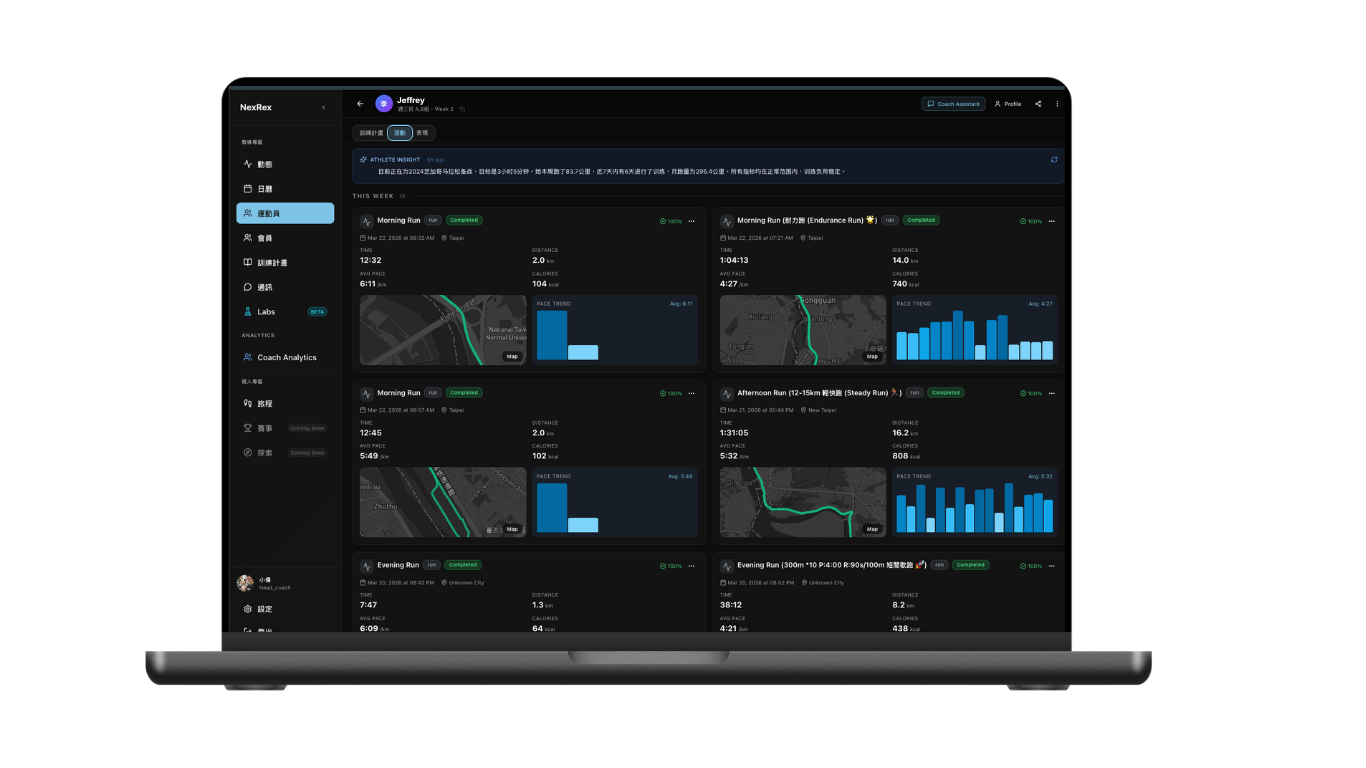Click the THIS WEEK section header

pyautogui.click(x=373, y=196)
